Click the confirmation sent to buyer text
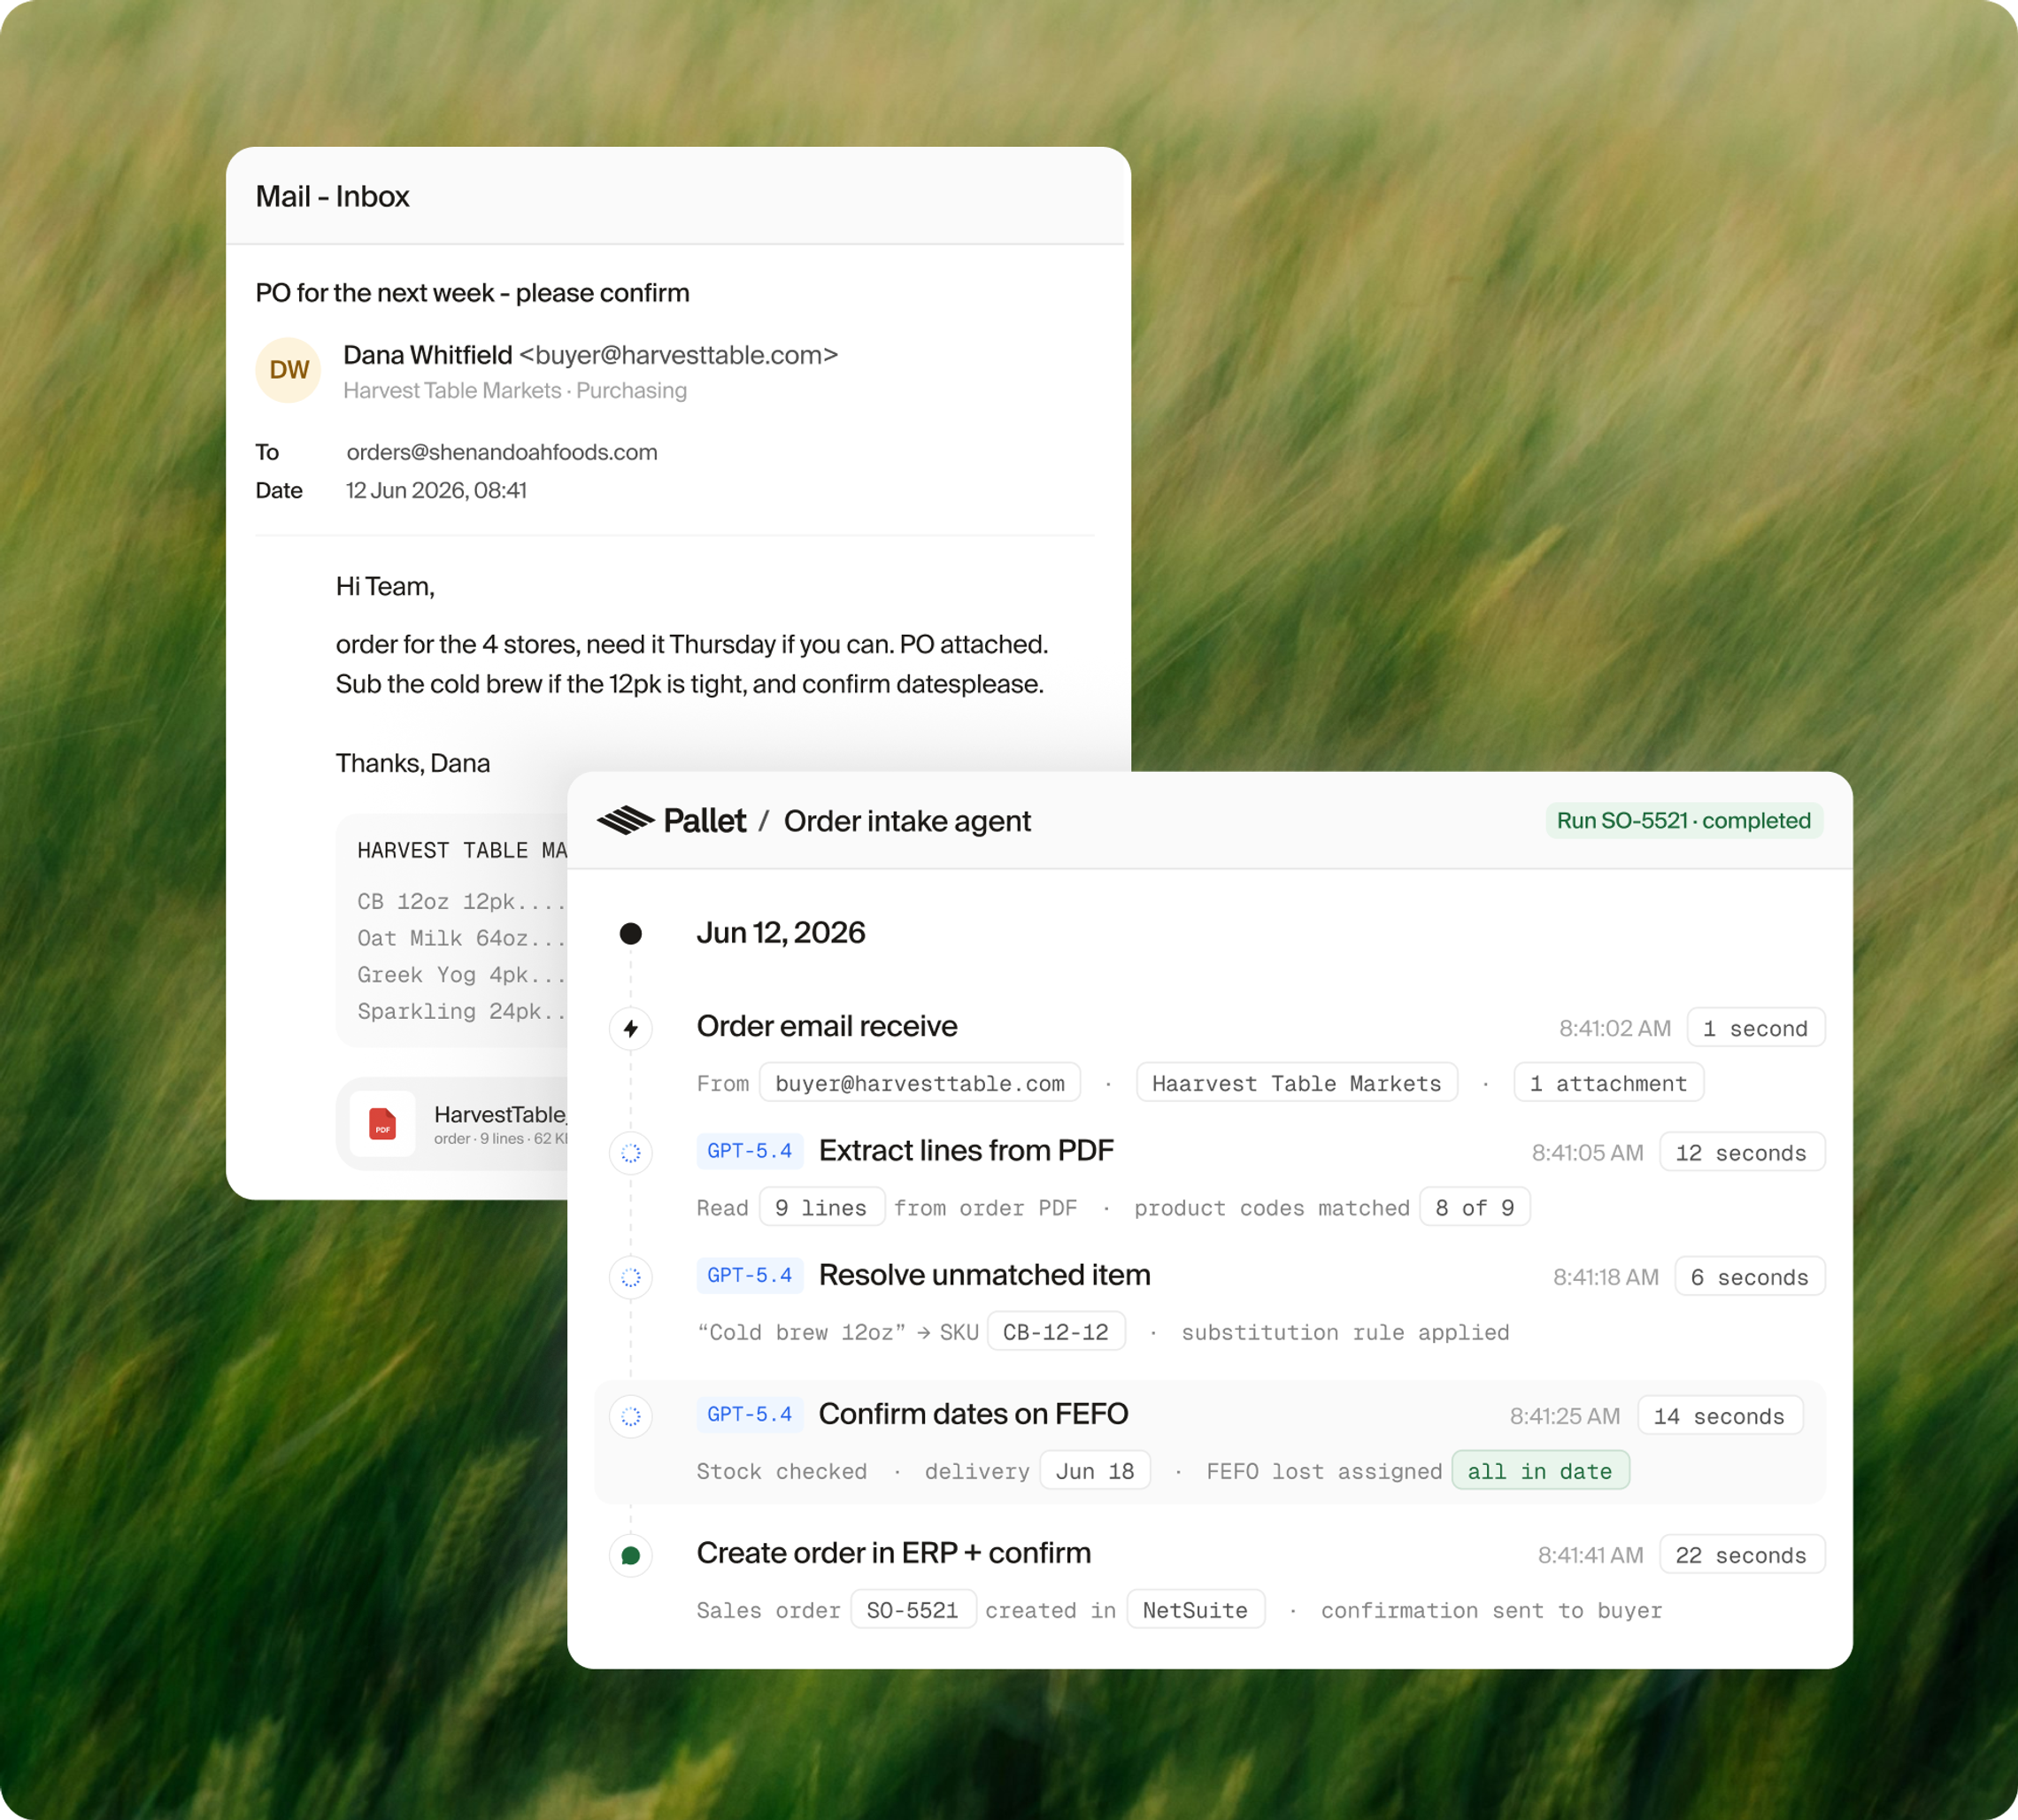The image size is (2018, 1820). pyautogui.click(x=1491, y=1610)
